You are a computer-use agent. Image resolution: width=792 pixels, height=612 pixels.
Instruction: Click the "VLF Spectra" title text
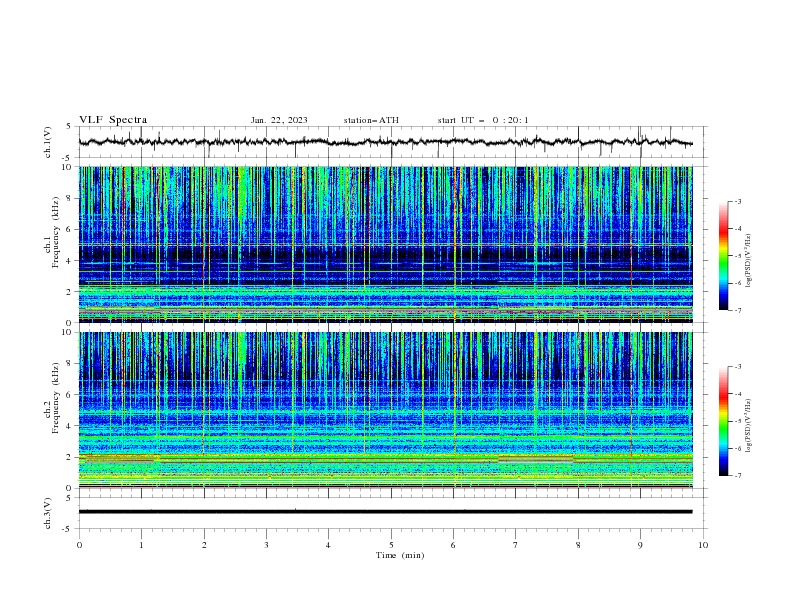(113, 120)
